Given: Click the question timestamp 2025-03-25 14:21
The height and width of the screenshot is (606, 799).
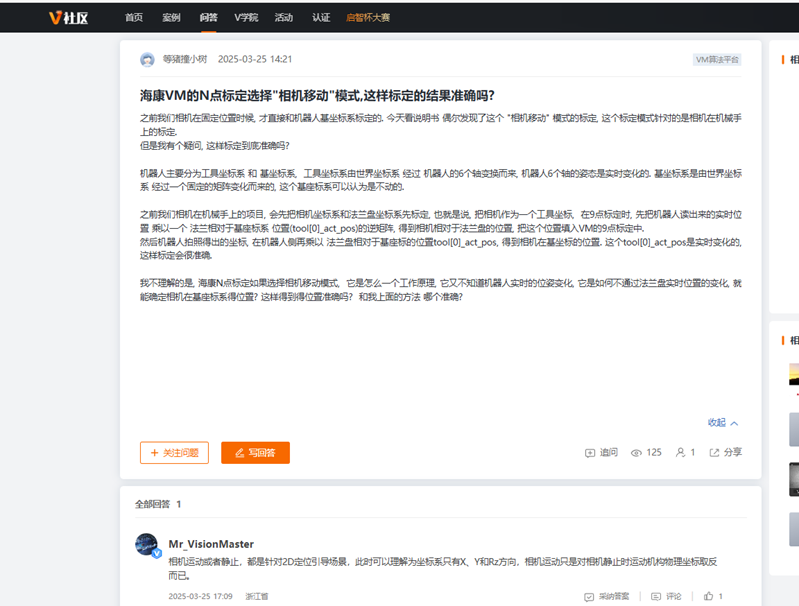Looking at the screenshot, I should coord(255,59).
